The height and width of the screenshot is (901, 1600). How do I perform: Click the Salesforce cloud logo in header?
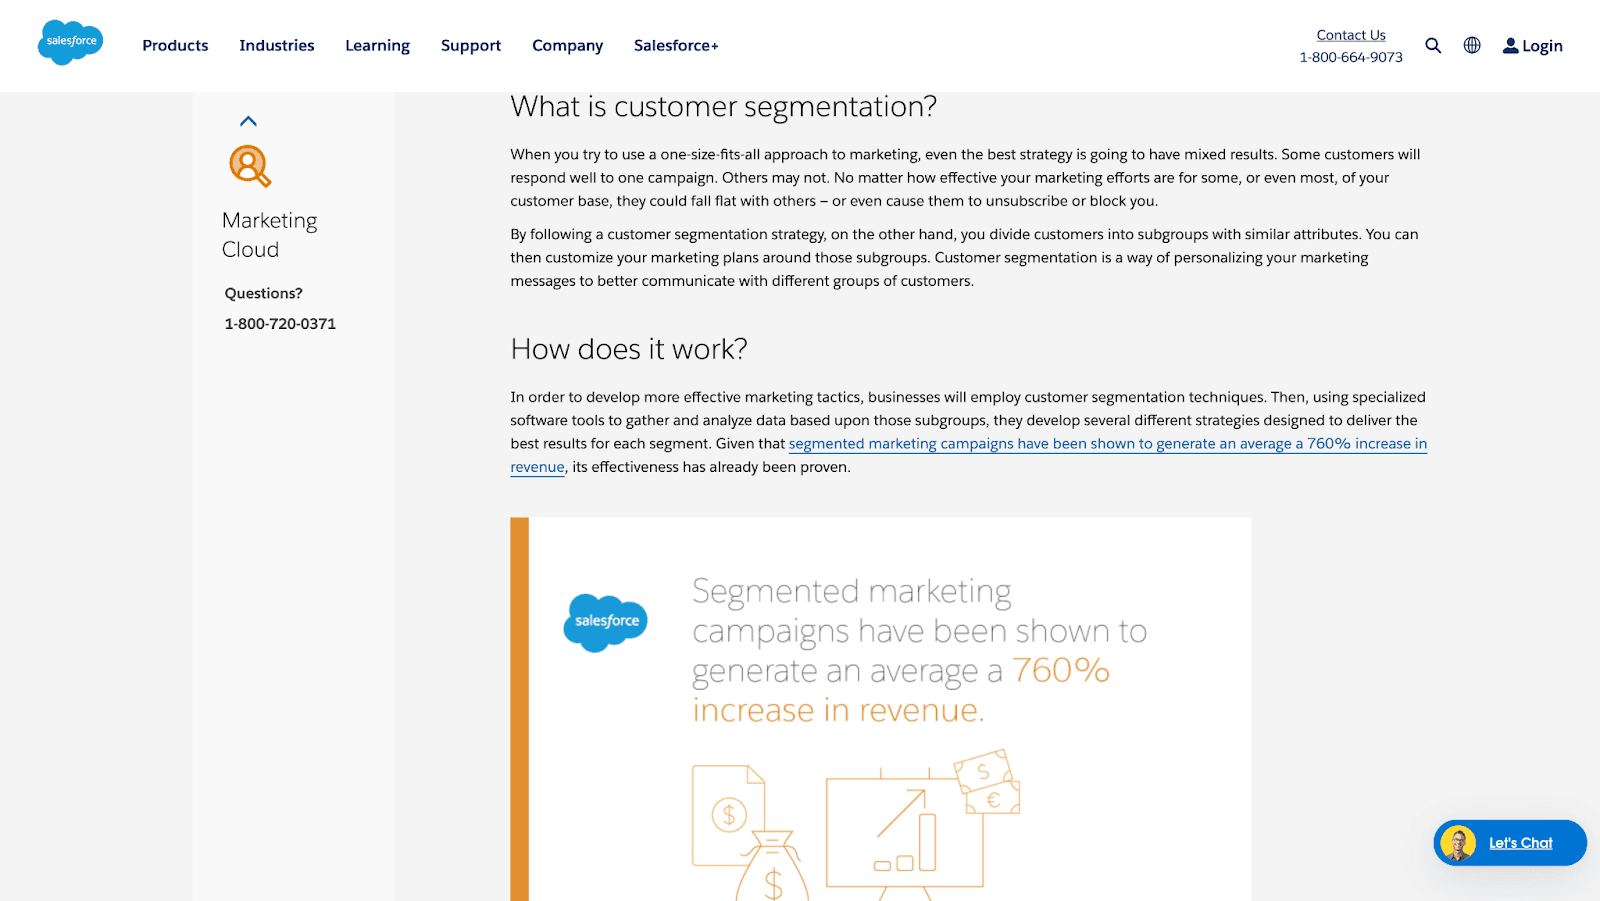(70, 43)
